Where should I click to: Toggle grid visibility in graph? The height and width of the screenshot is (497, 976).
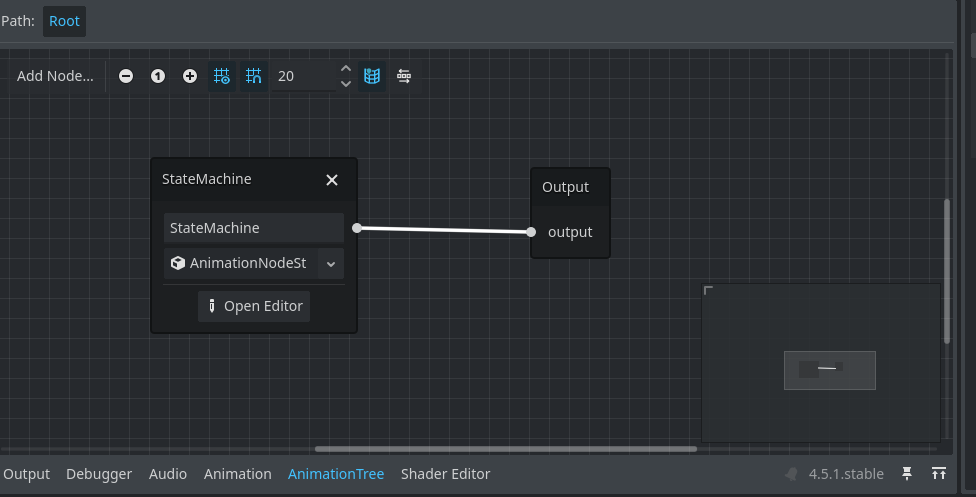click(222, 76)
